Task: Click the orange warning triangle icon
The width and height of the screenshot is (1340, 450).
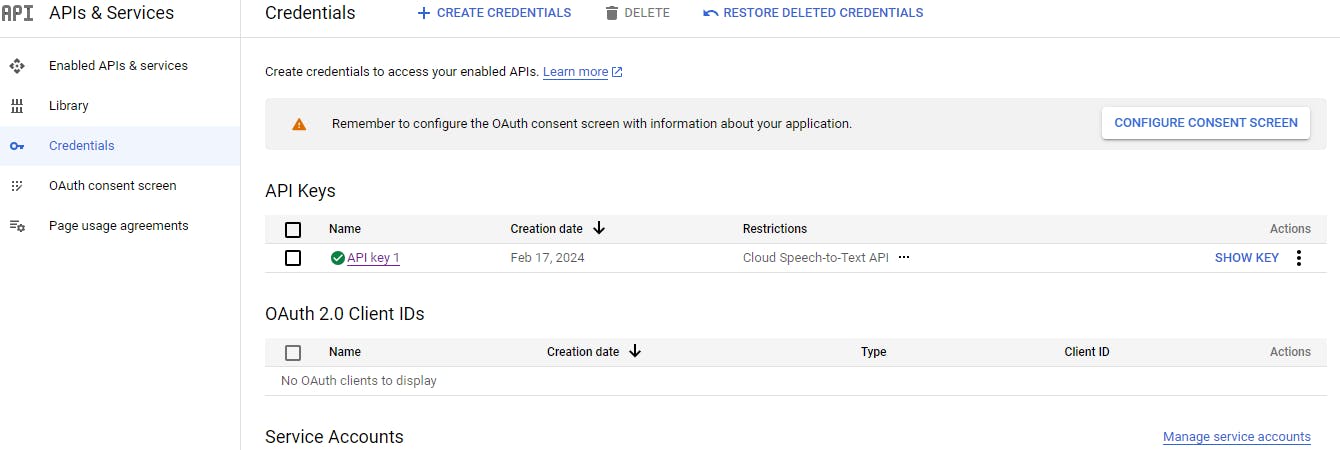Action: click(299, 124)
